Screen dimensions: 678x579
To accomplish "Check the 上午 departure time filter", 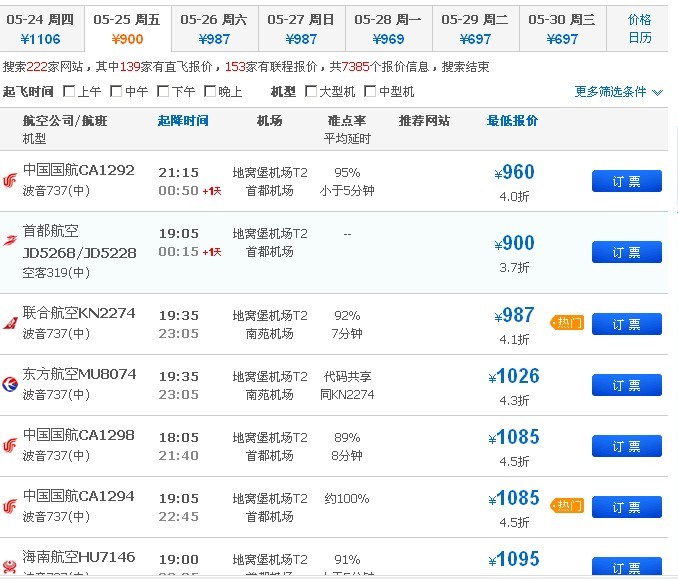I will coord(69,91).
